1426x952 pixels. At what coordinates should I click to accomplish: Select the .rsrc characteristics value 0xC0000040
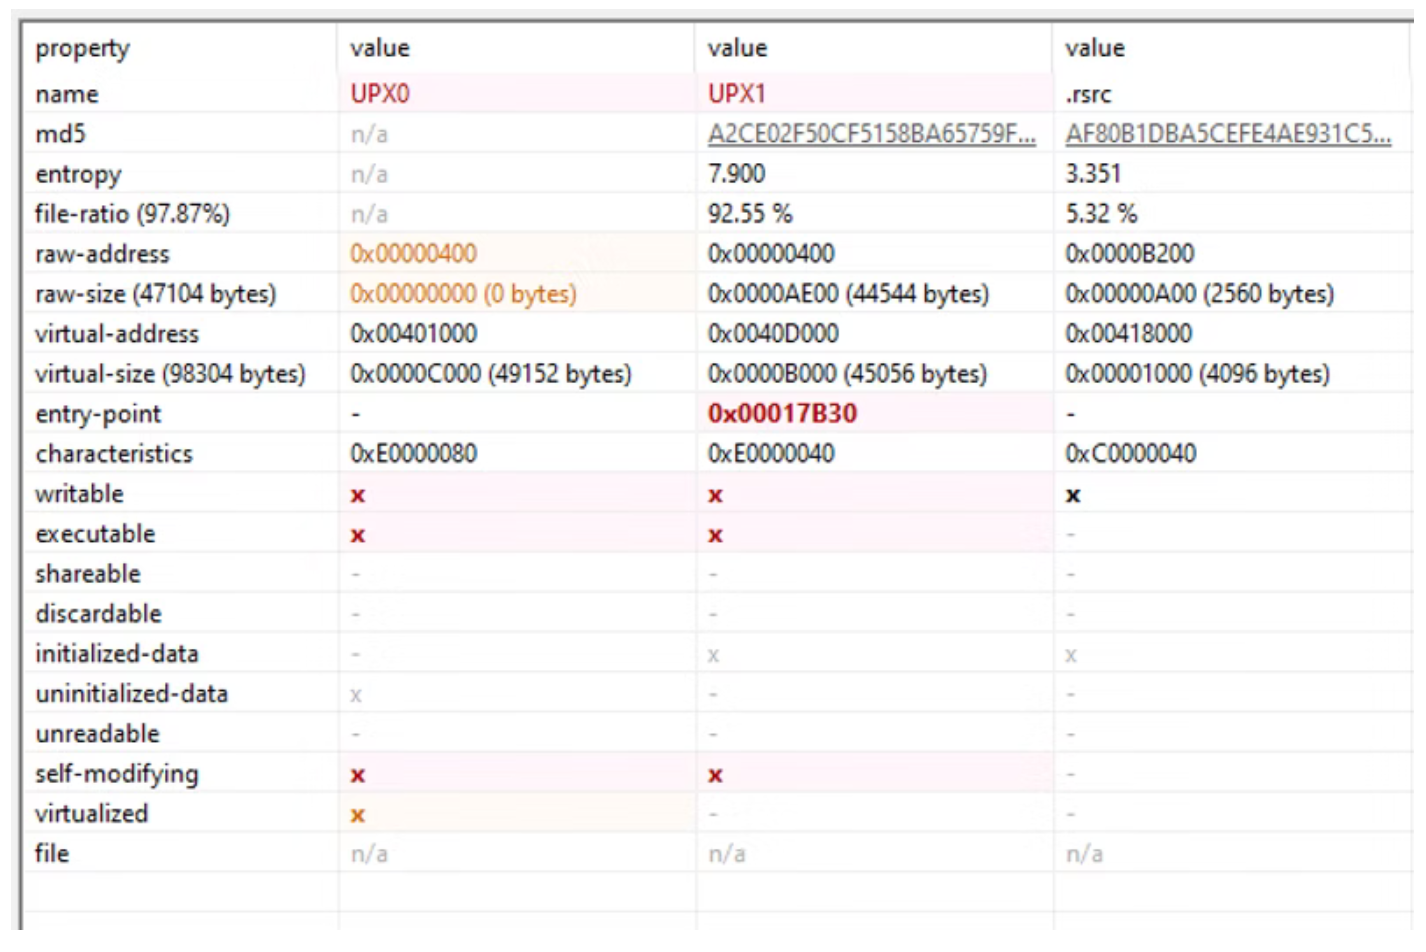(x=1130, y=454)
